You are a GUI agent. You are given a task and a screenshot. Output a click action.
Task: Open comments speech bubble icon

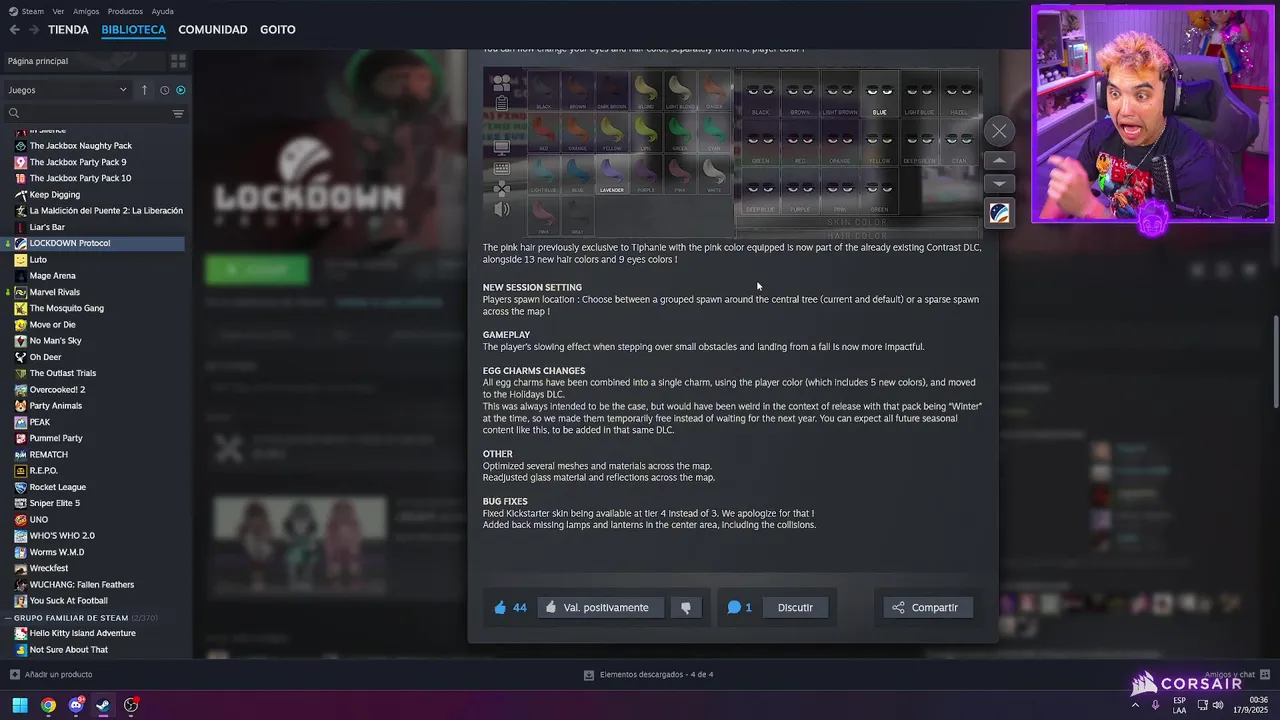tap(734, 607)
